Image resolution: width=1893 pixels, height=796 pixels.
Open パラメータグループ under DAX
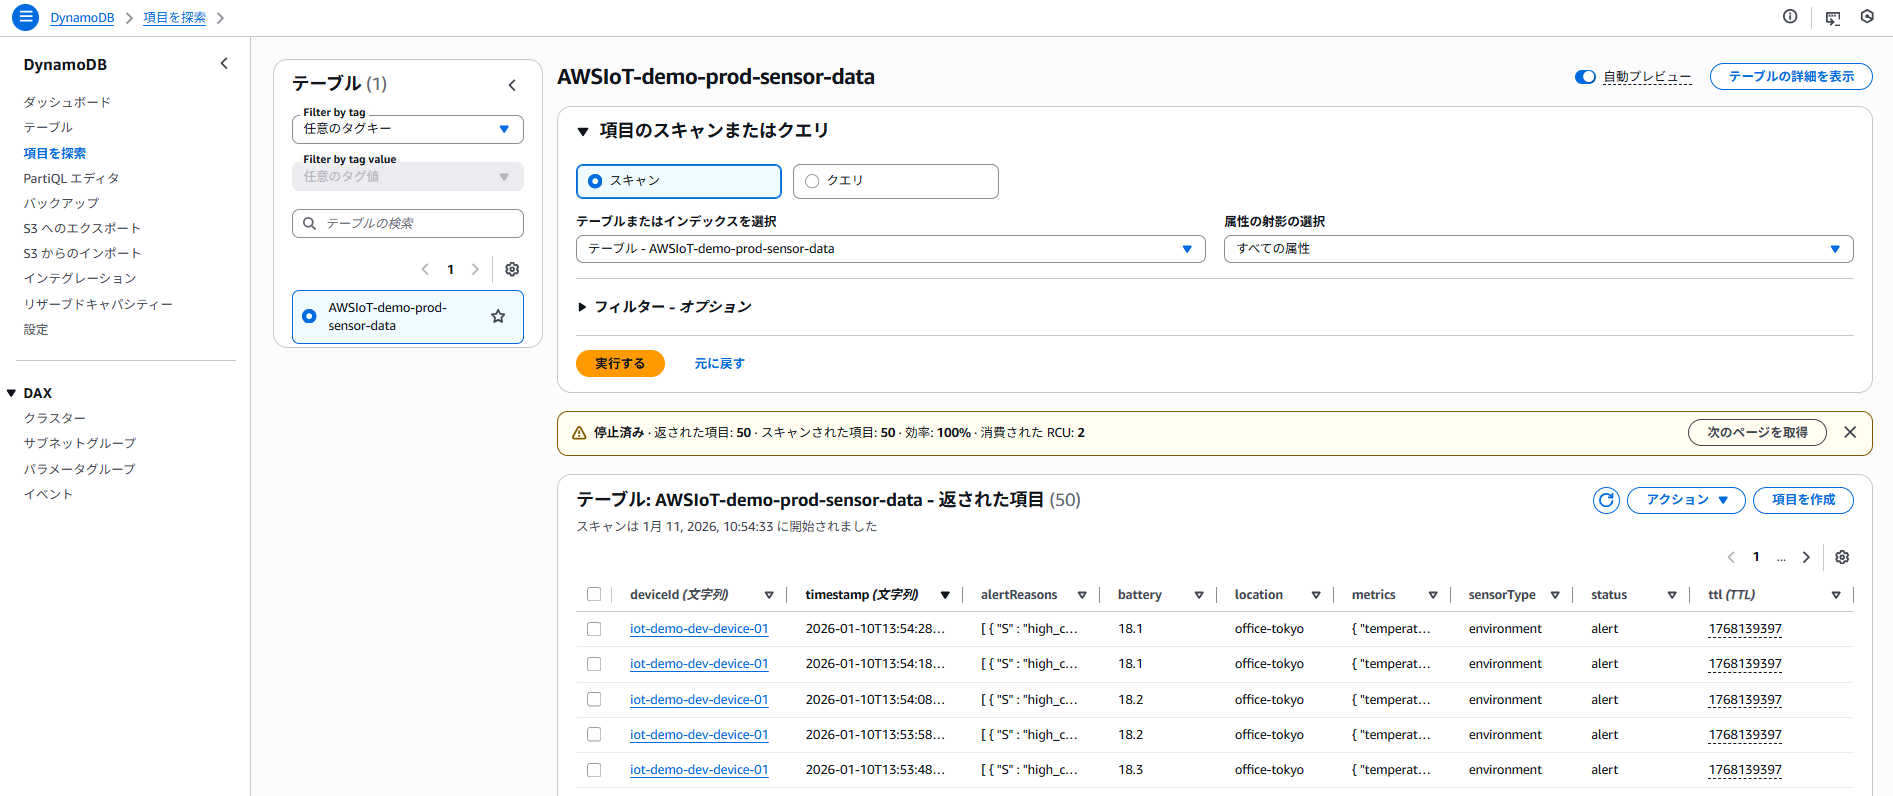pyautogui.click(x=79, y=469)
